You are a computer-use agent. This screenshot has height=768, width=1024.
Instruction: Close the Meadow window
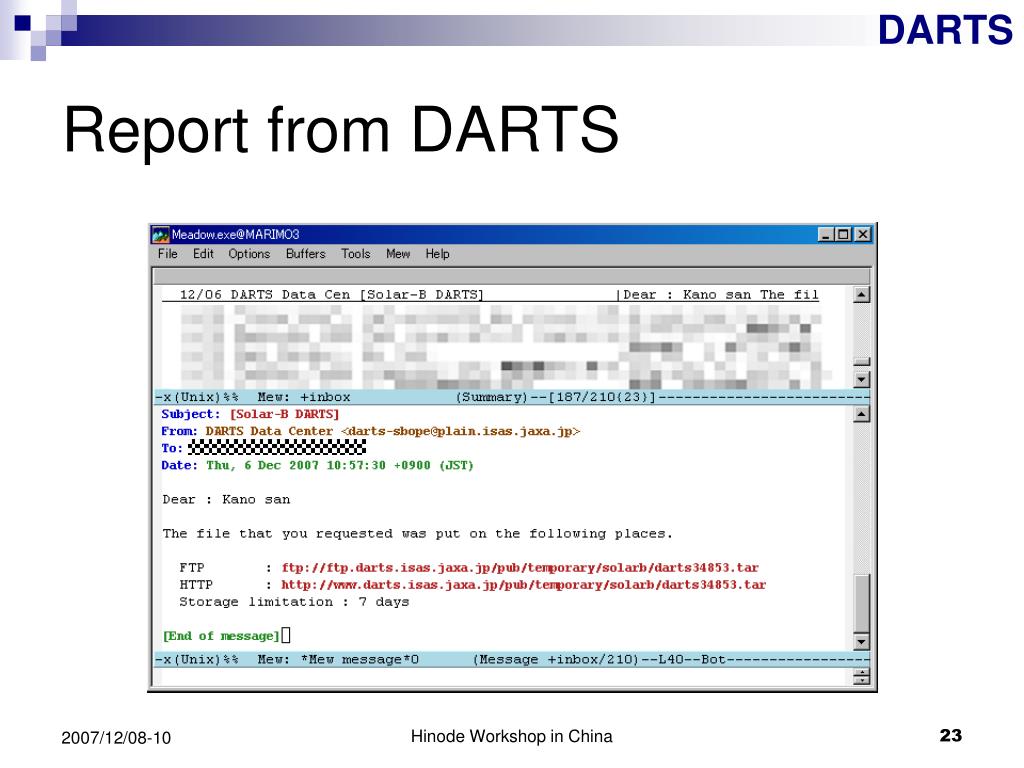[x=863, y=234]
